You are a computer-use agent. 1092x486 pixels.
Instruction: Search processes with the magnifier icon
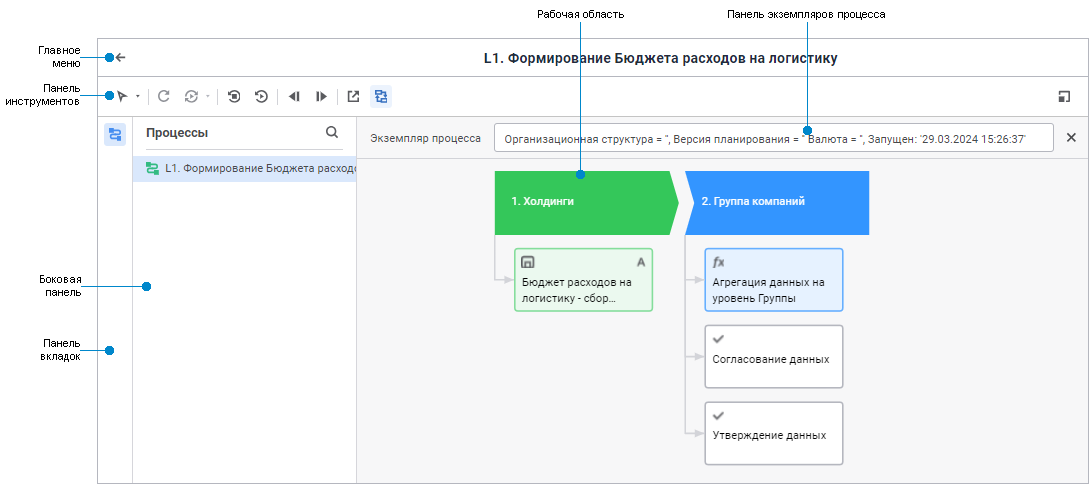click(332, 132)
